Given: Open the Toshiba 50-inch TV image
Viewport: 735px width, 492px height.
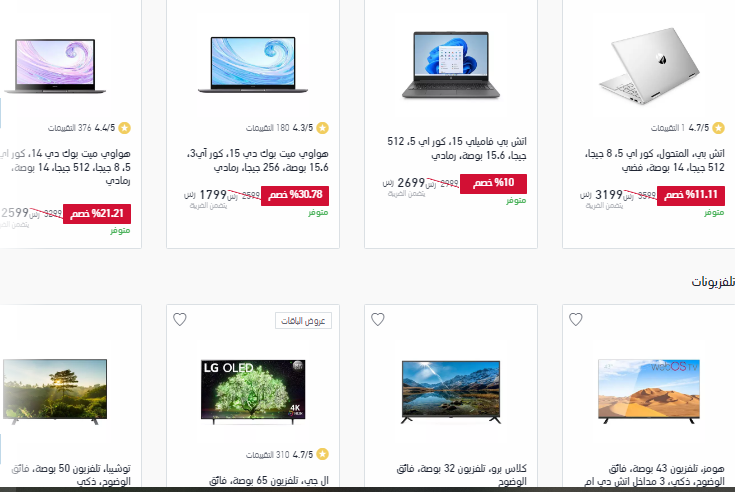Looking at the screenshot, I should tap(55, 392).
